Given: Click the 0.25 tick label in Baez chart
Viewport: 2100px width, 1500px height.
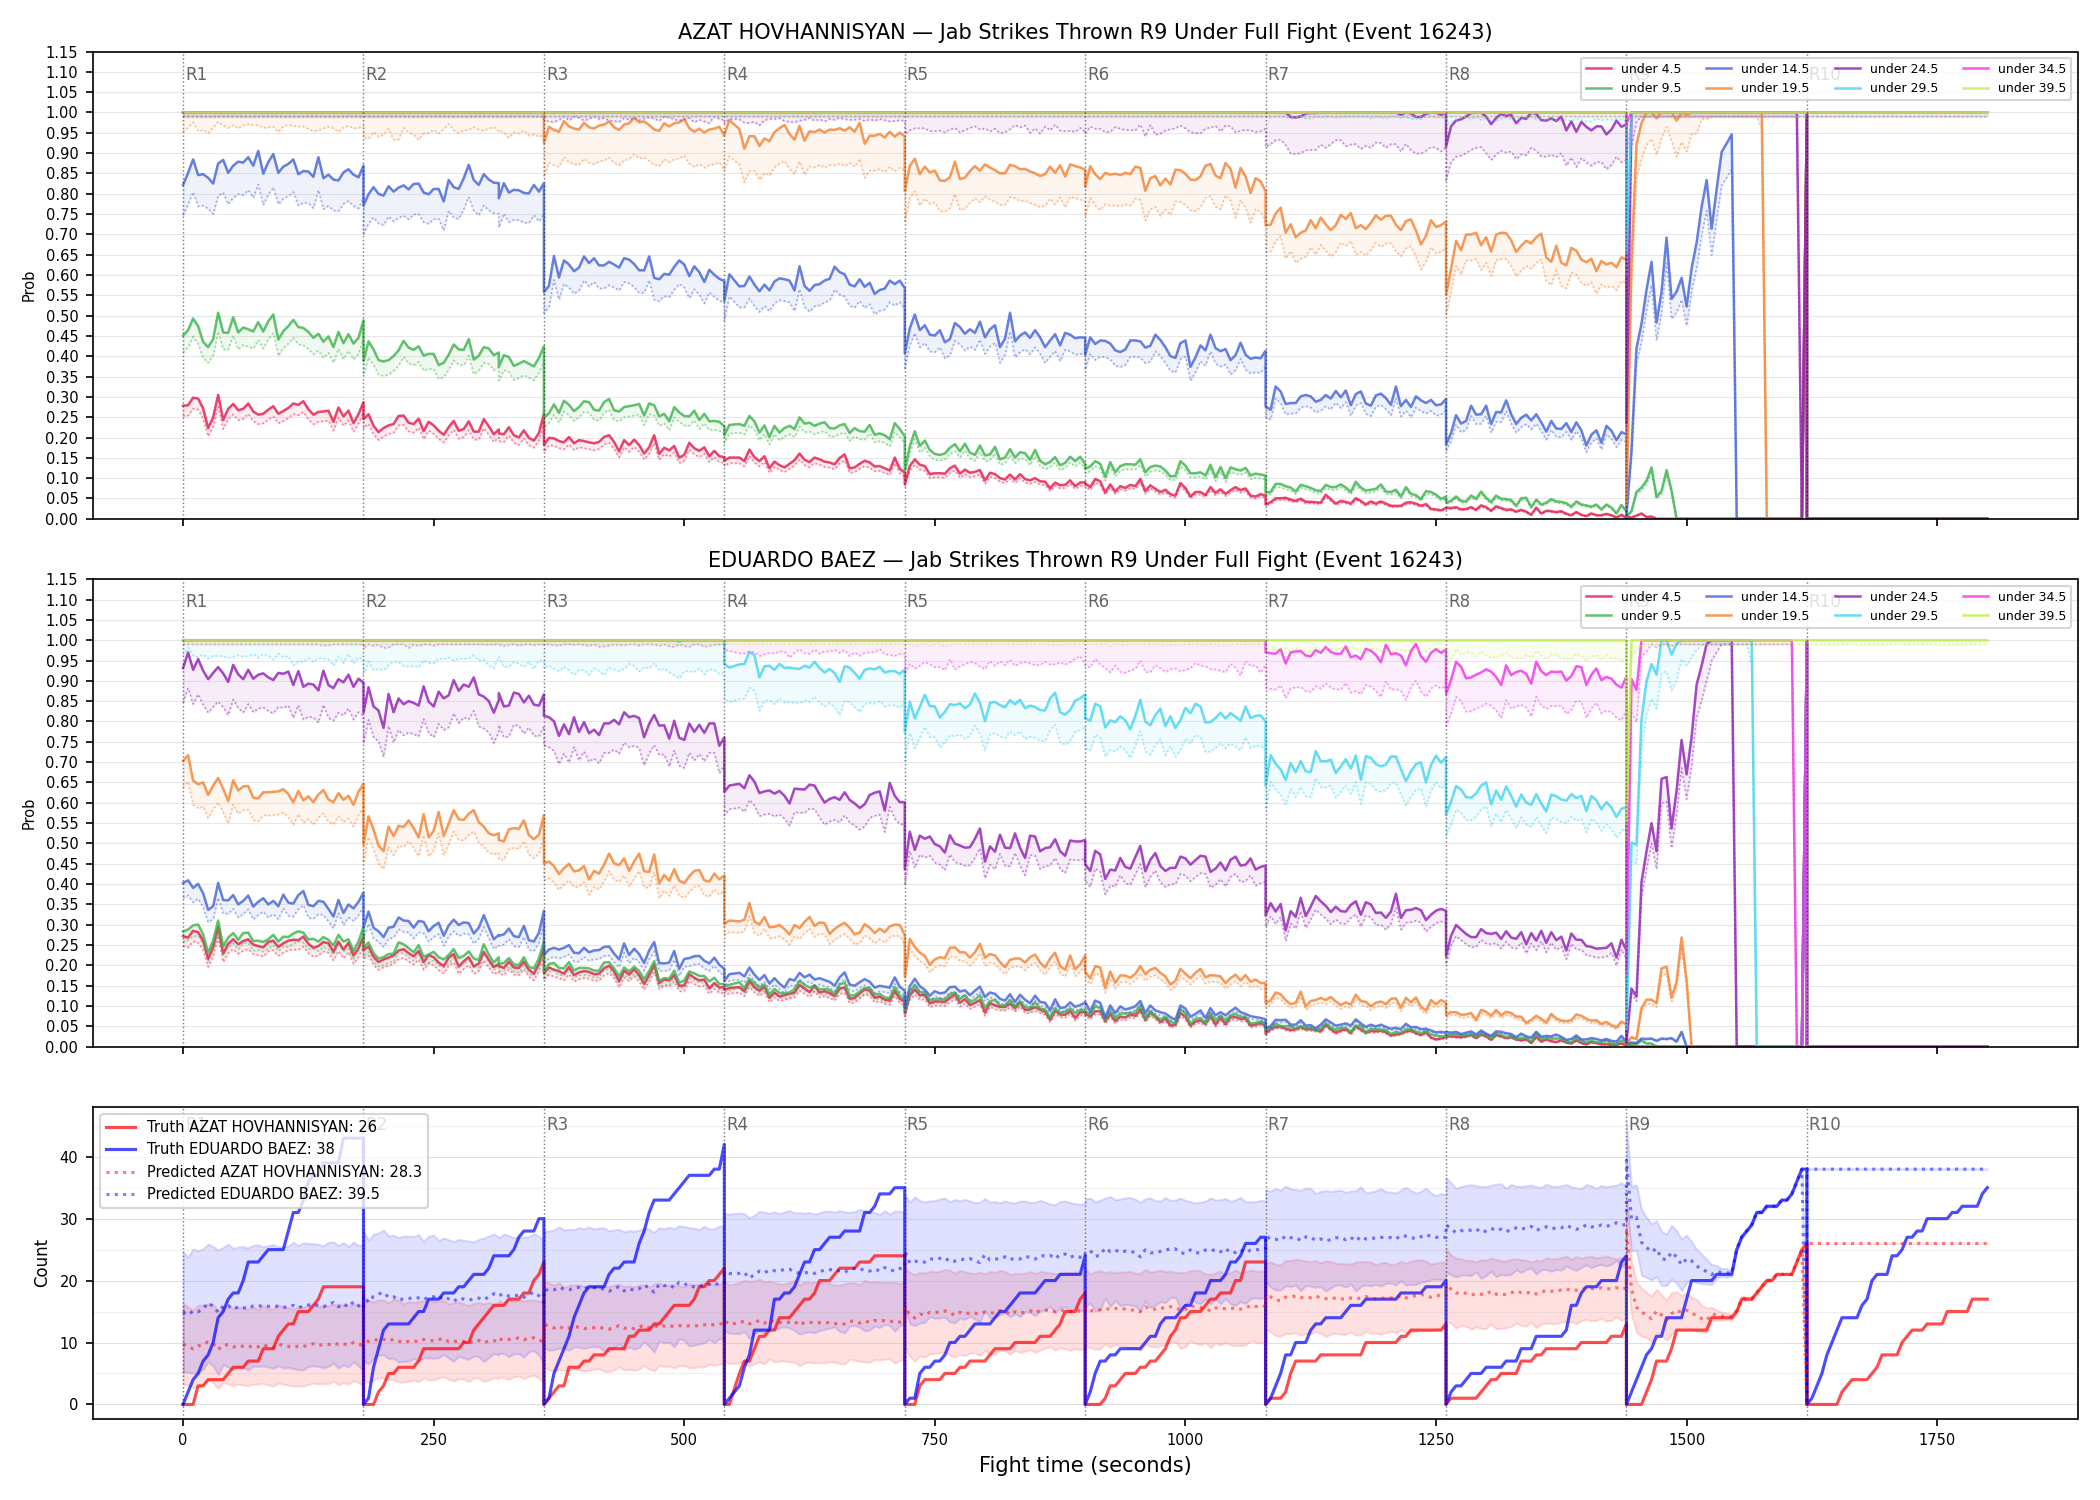Looking at the screenshot, I should 62,945.
